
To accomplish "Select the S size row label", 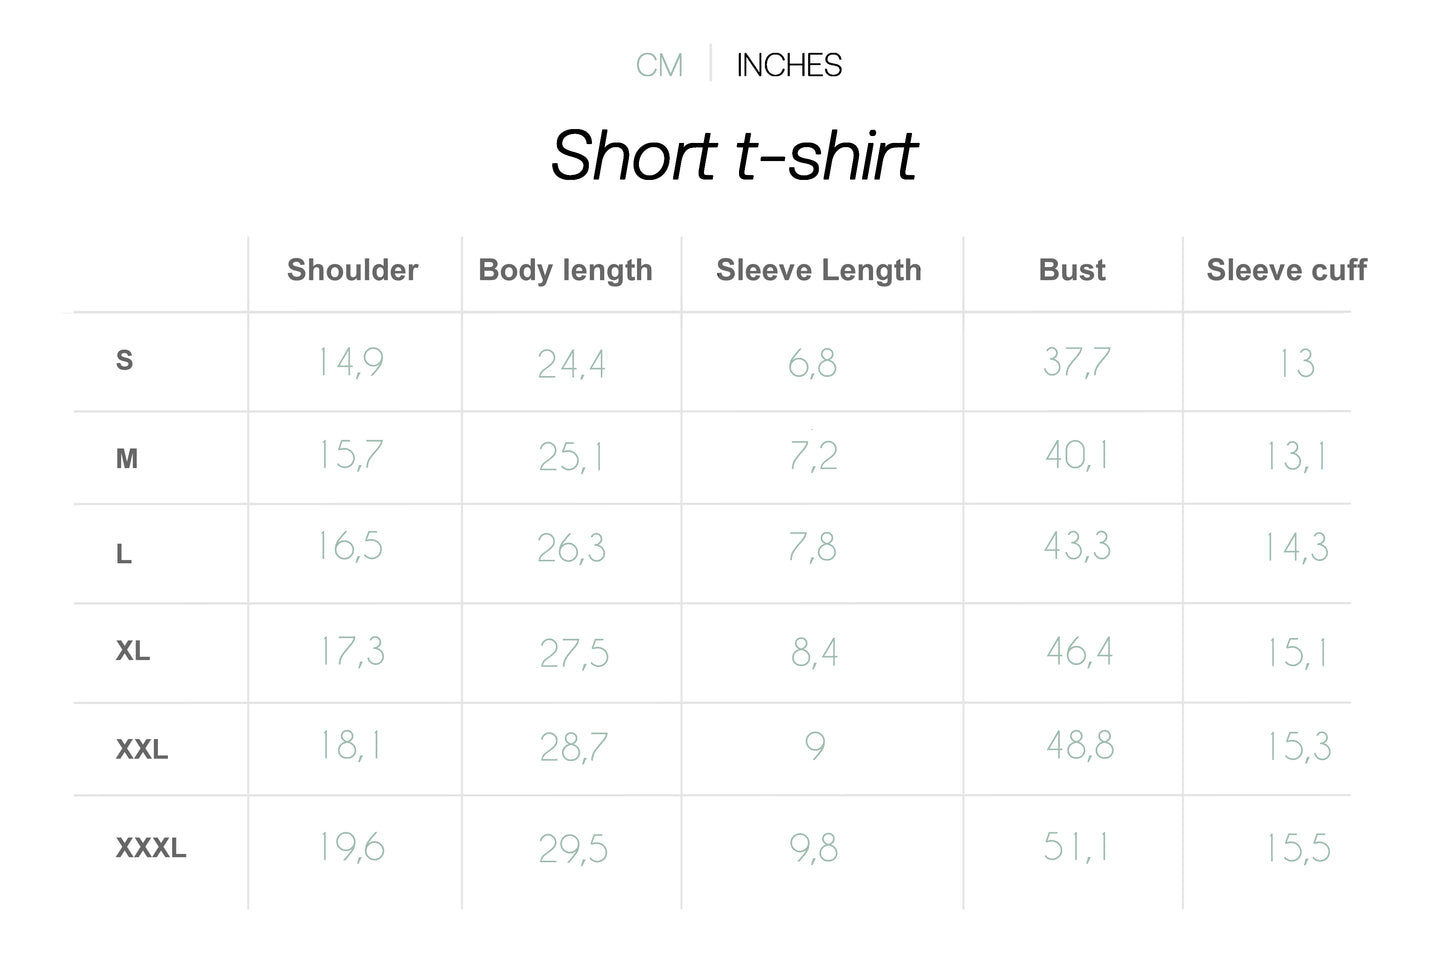I will (124, 360).
